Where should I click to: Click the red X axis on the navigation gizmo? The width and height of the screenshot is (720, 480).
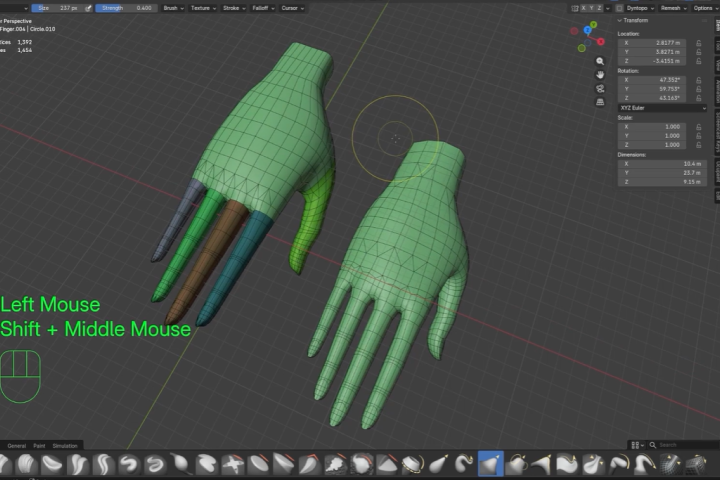600,42
